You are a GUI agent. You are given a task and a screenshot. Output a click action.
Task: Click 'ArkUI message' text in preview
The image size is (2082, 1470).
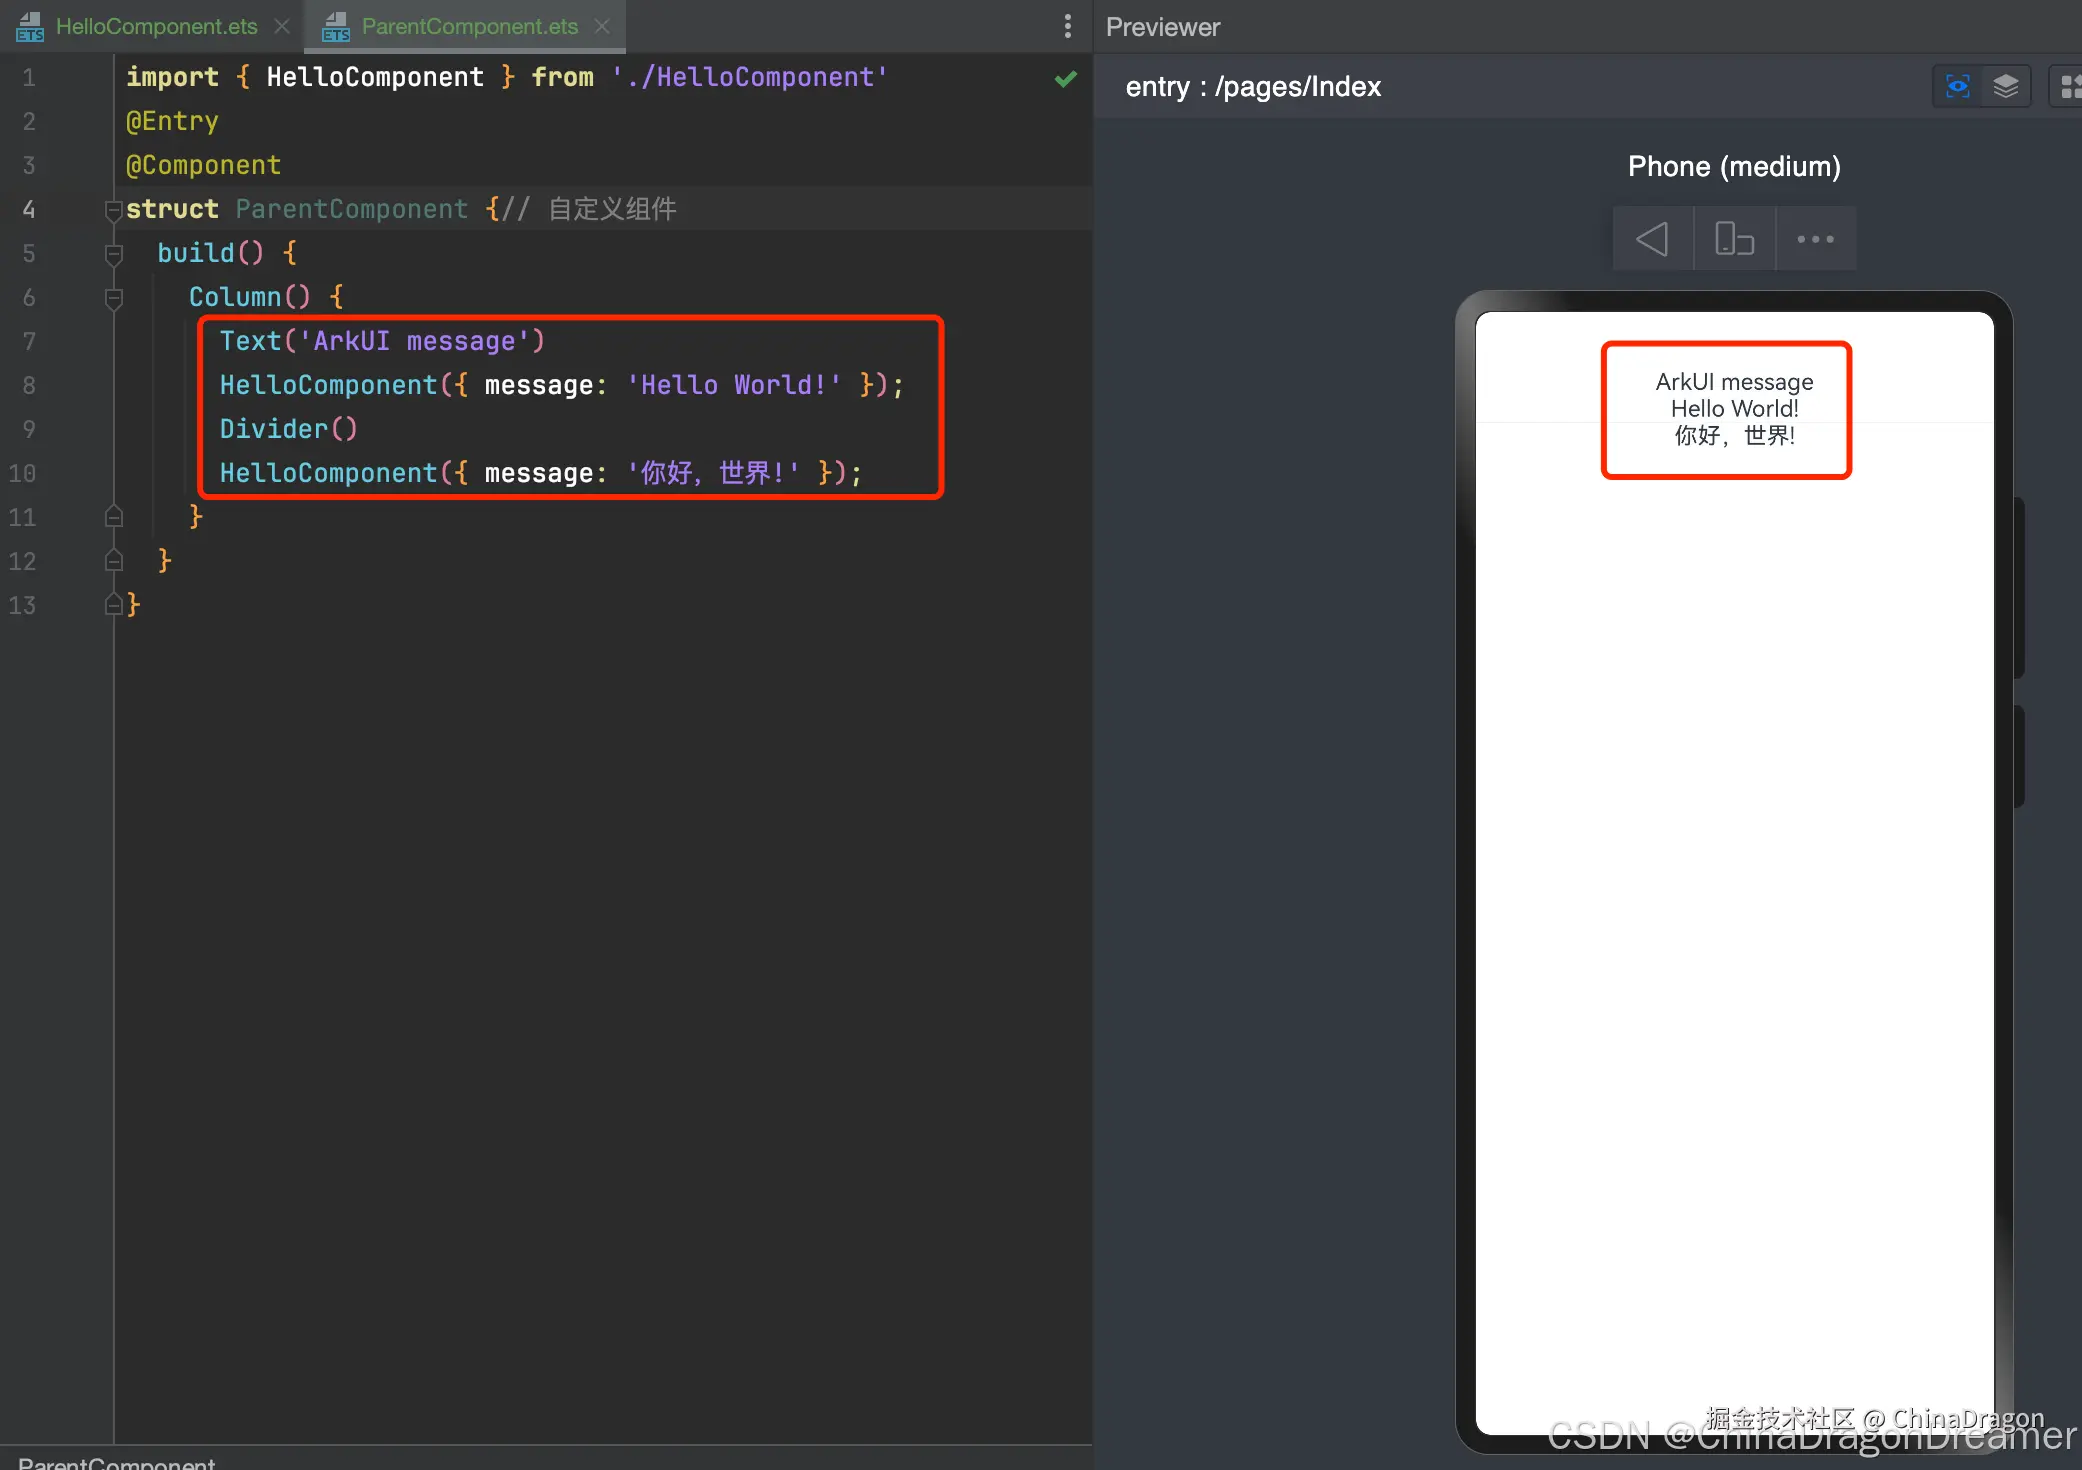point(1734,382)
